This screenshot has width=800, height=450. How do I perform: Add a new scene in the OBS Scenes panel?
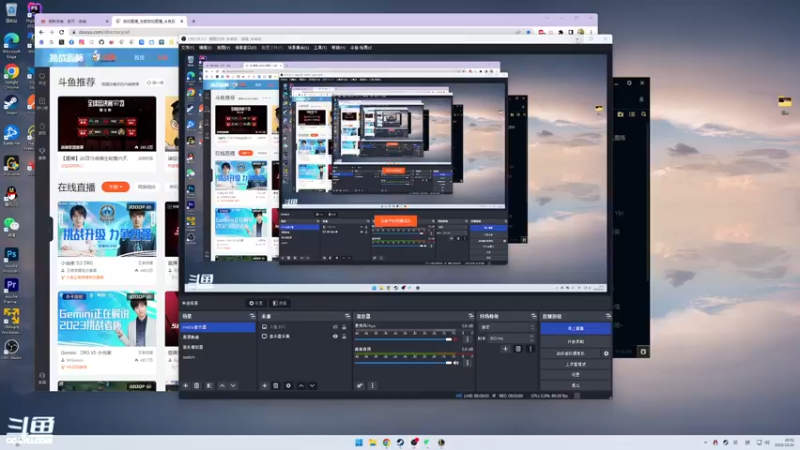click(x=185, y=386)
